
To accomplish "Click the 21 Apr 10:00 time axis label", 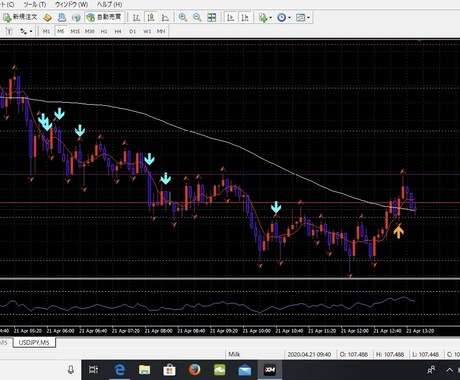I will [x=256, y=331].
